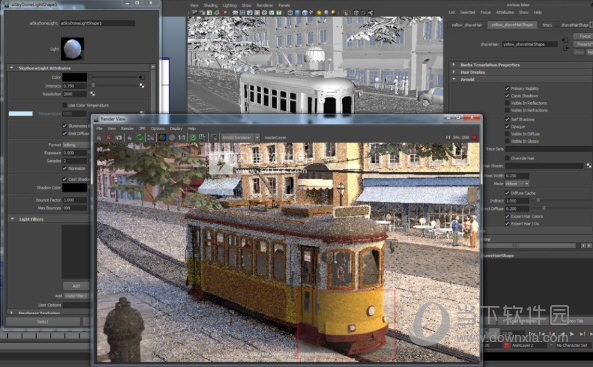Click the input connection arrow beside shaveHair field
The height and width of the screenshot is (367, 593).
(x=565, y=40)
